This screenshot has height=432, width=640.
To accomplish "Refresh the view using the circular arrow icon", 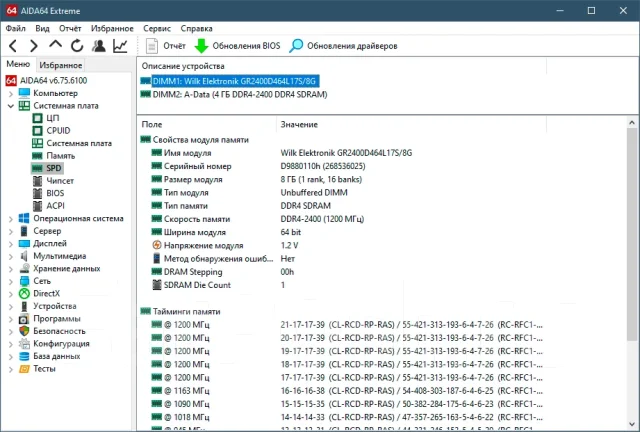I will pos(77,46).
